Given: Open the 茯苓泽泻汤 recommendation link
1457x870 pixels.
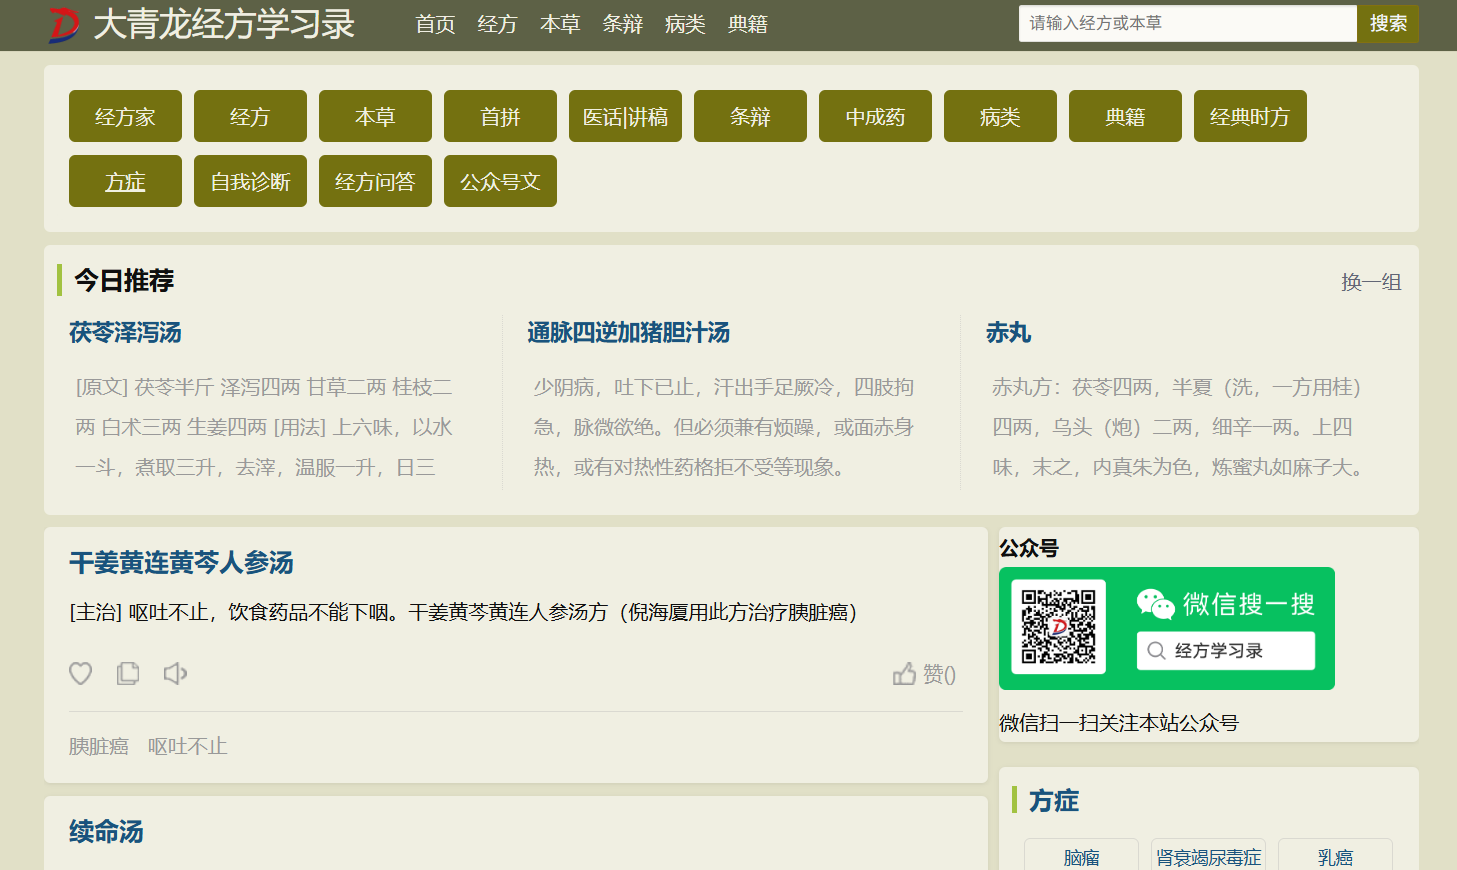Looking at the screenshot, I should click(125, 333).
